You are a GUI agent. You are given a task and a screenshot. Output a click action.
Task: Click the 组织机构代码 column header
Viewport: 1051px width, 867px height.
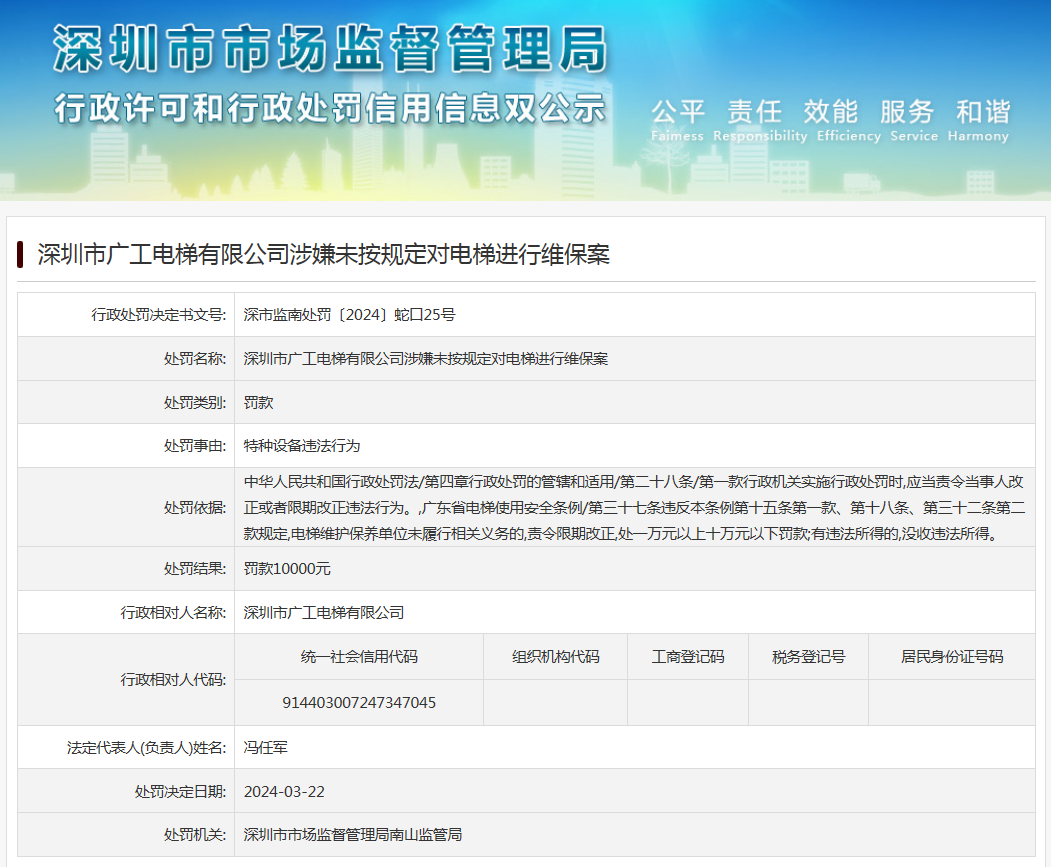[556, 656]
